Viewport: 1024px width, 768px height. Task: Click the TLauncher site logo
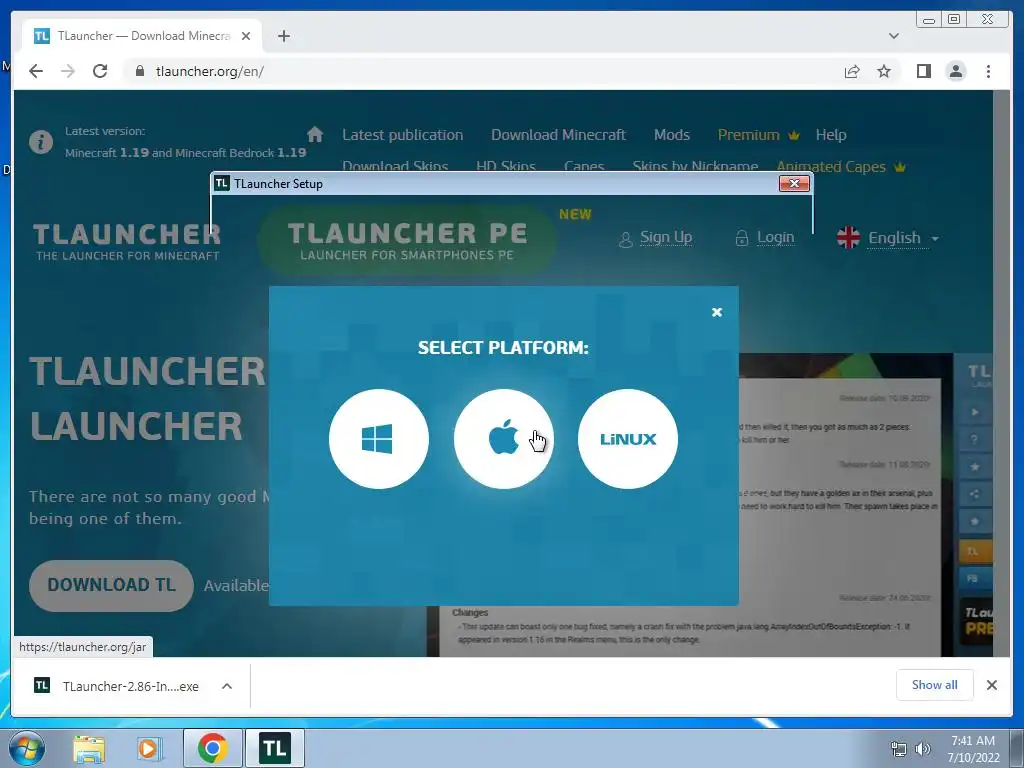127,242
